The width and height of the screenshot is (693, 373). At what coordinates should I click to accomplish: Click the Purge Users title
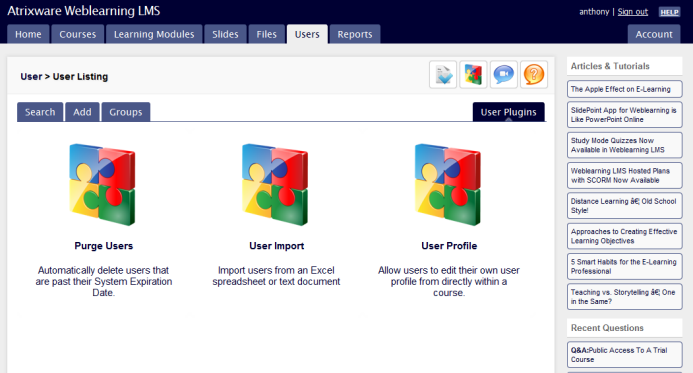click(x=103, y=246)
